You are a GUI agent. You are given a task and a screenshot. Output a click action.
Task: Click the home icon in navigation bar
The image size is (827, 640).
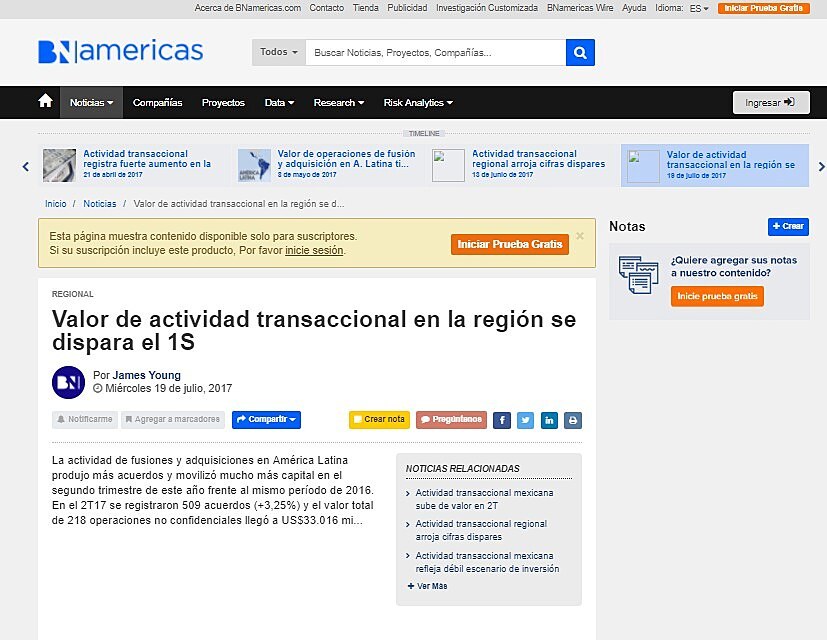[45, 101]
